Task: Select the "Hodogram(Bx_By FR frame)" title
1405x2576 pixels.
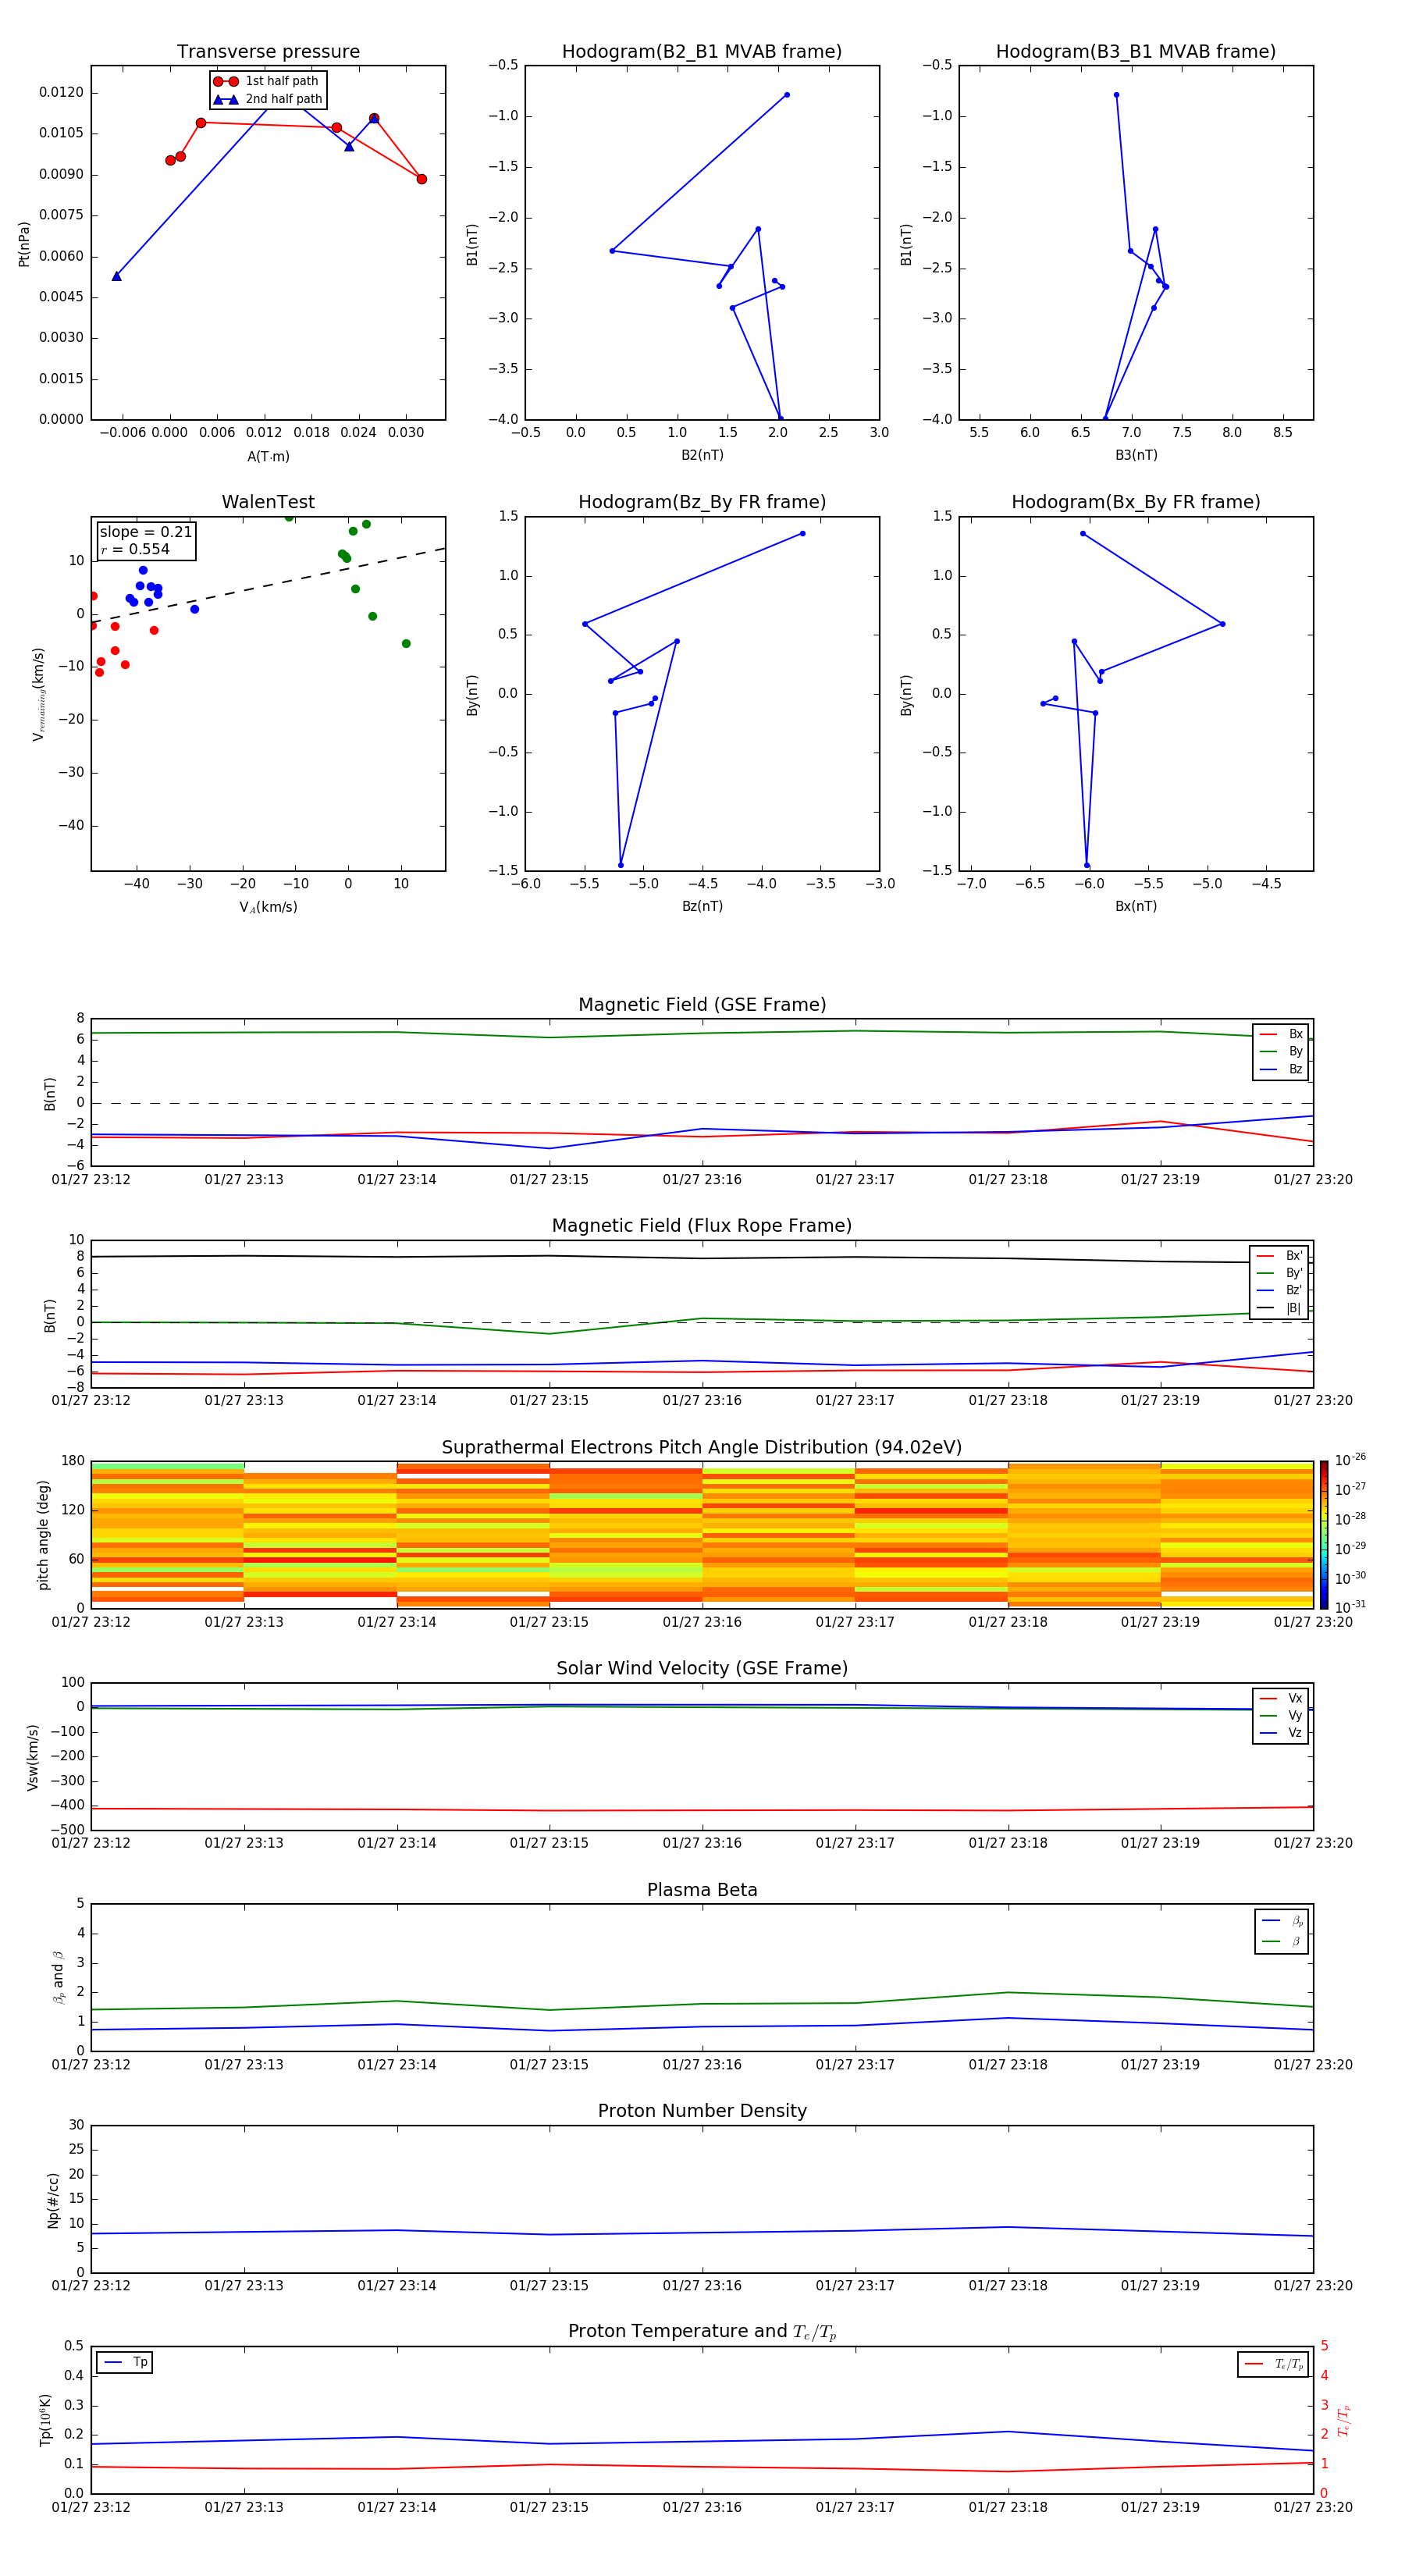Action: coord(1136,502)
